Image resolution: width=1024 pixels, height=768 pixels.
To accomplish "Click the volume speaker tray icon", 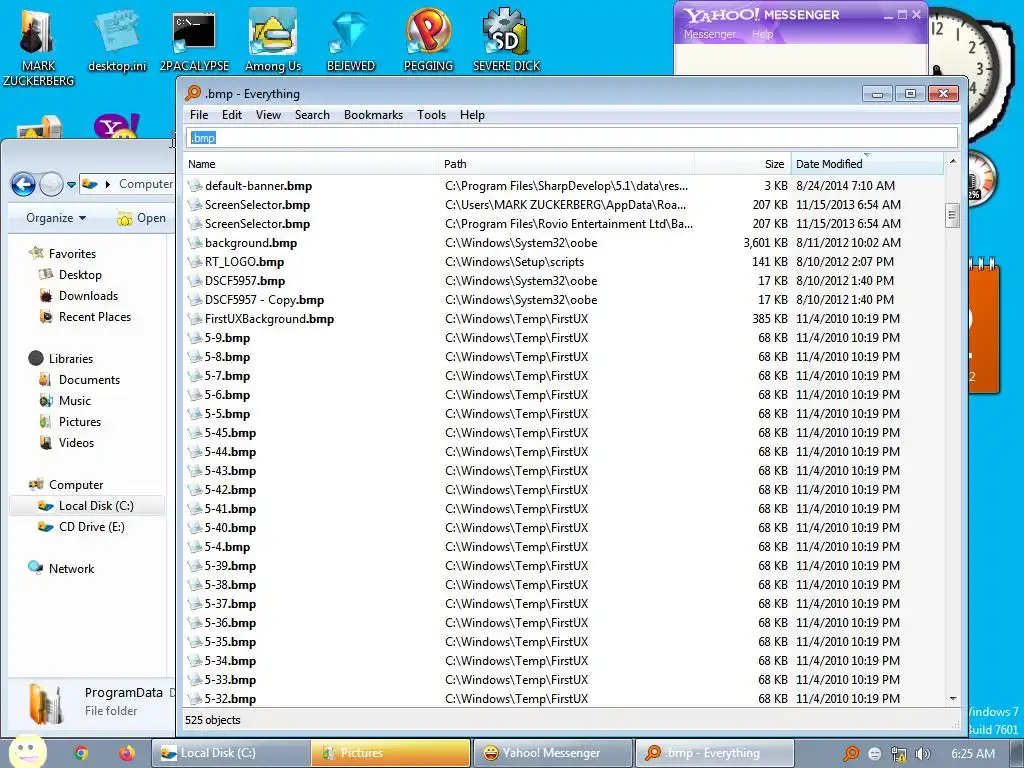I will [x=922, y=754].
